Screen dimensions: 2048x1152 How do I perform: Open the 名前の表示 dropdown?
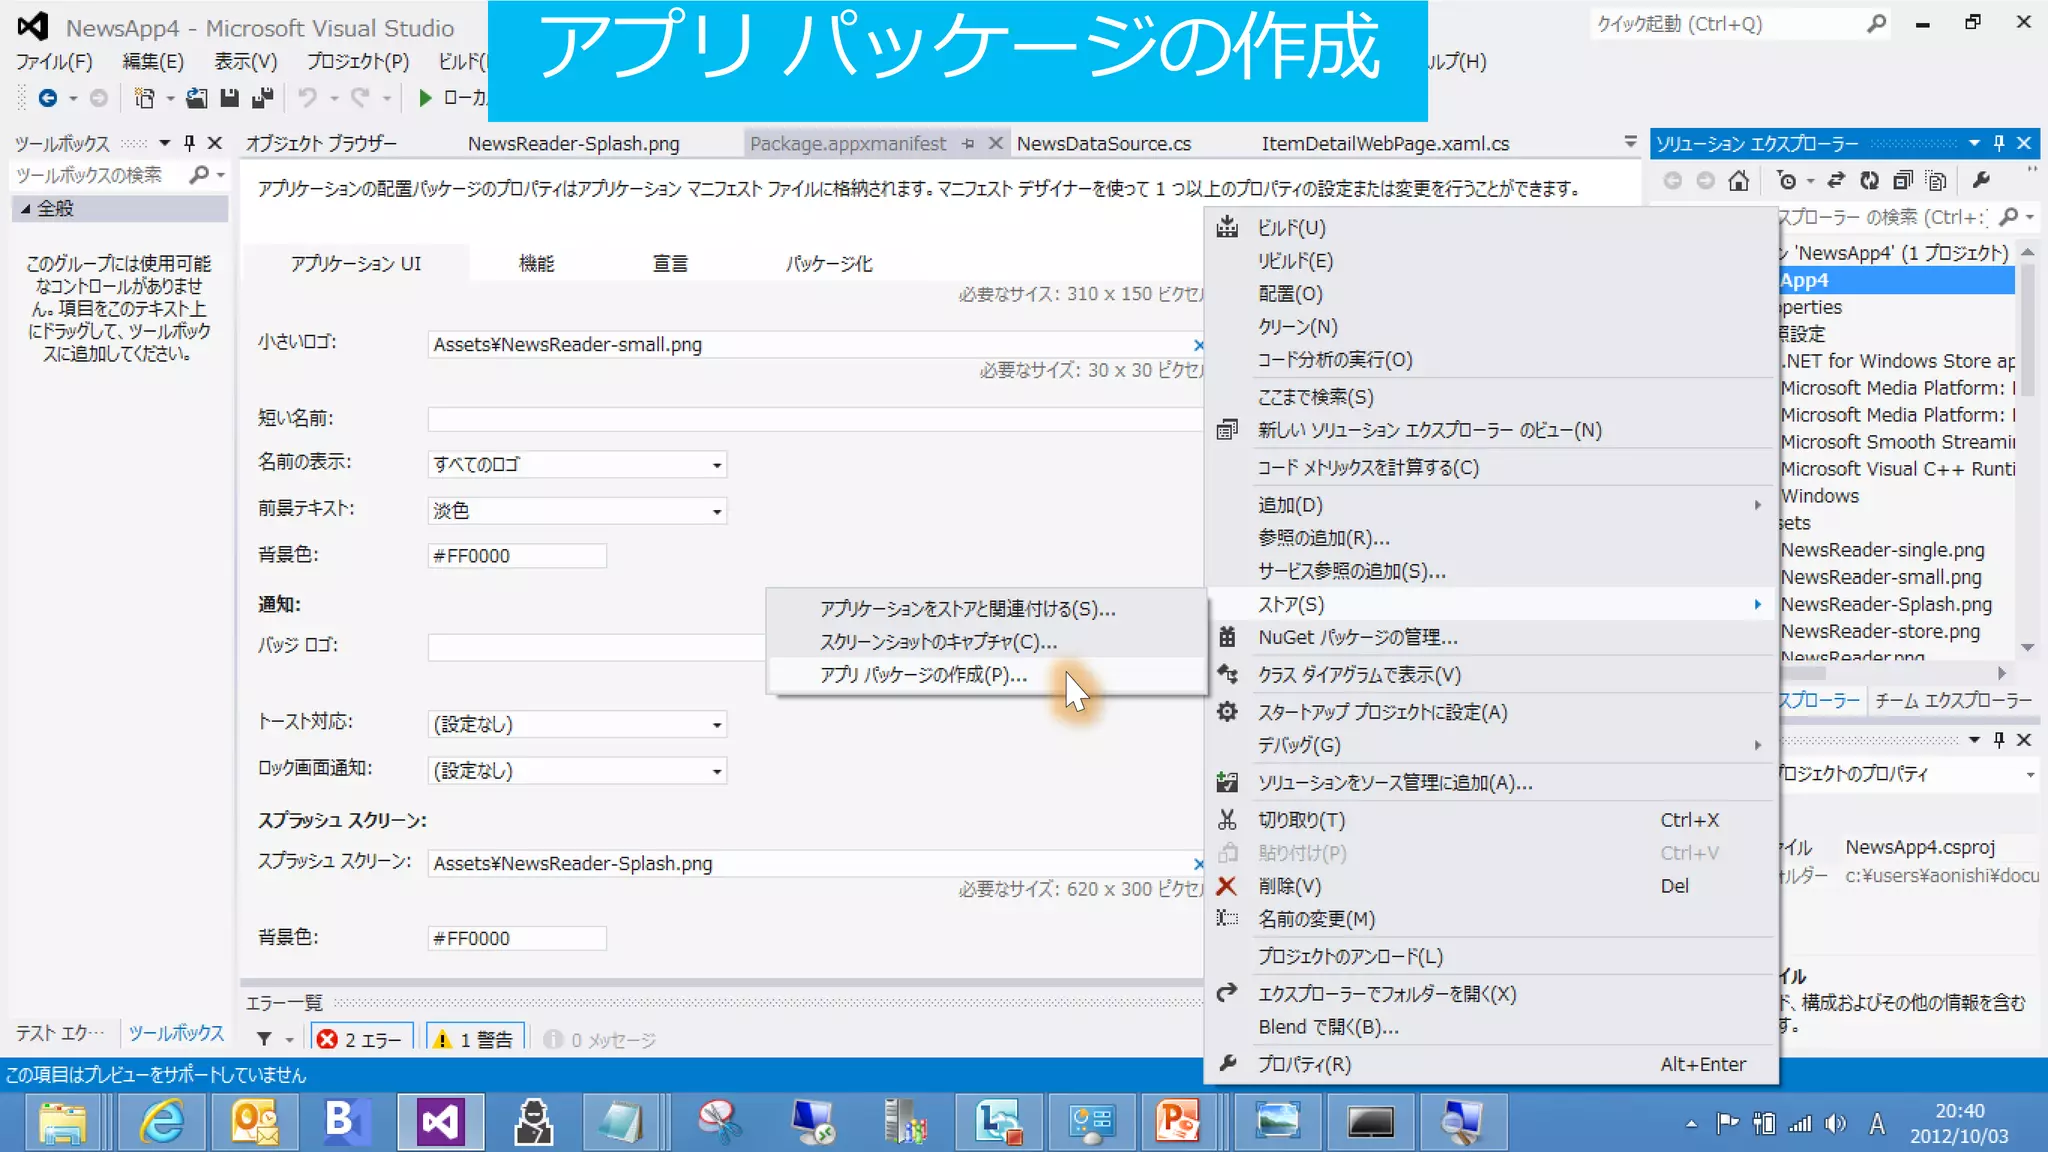pos(716,465)
